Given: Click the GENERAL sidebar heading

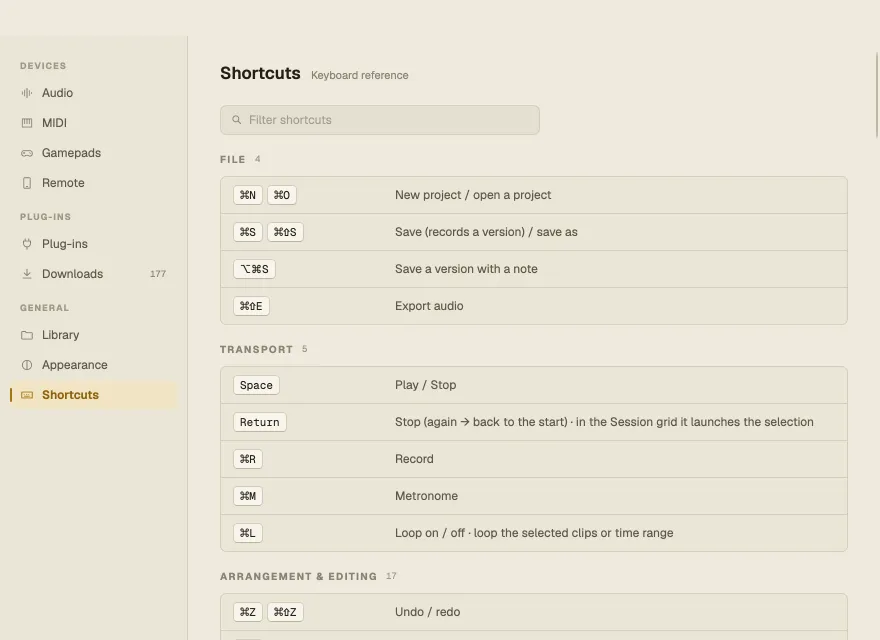Looking at the screenshot, I should (x=44, y=308).
